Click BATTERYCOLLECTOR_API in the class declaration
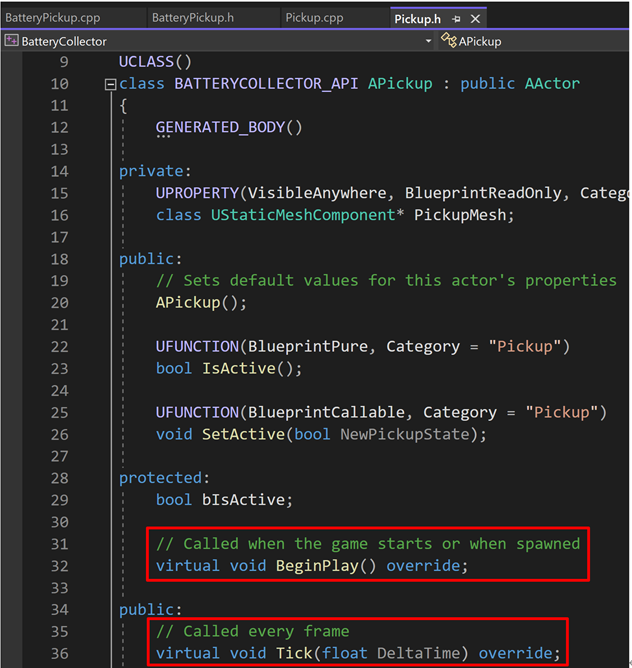Image resolution: width=632 pixels, height=668 pixels. pyautogui.click(x=266, y=84)
